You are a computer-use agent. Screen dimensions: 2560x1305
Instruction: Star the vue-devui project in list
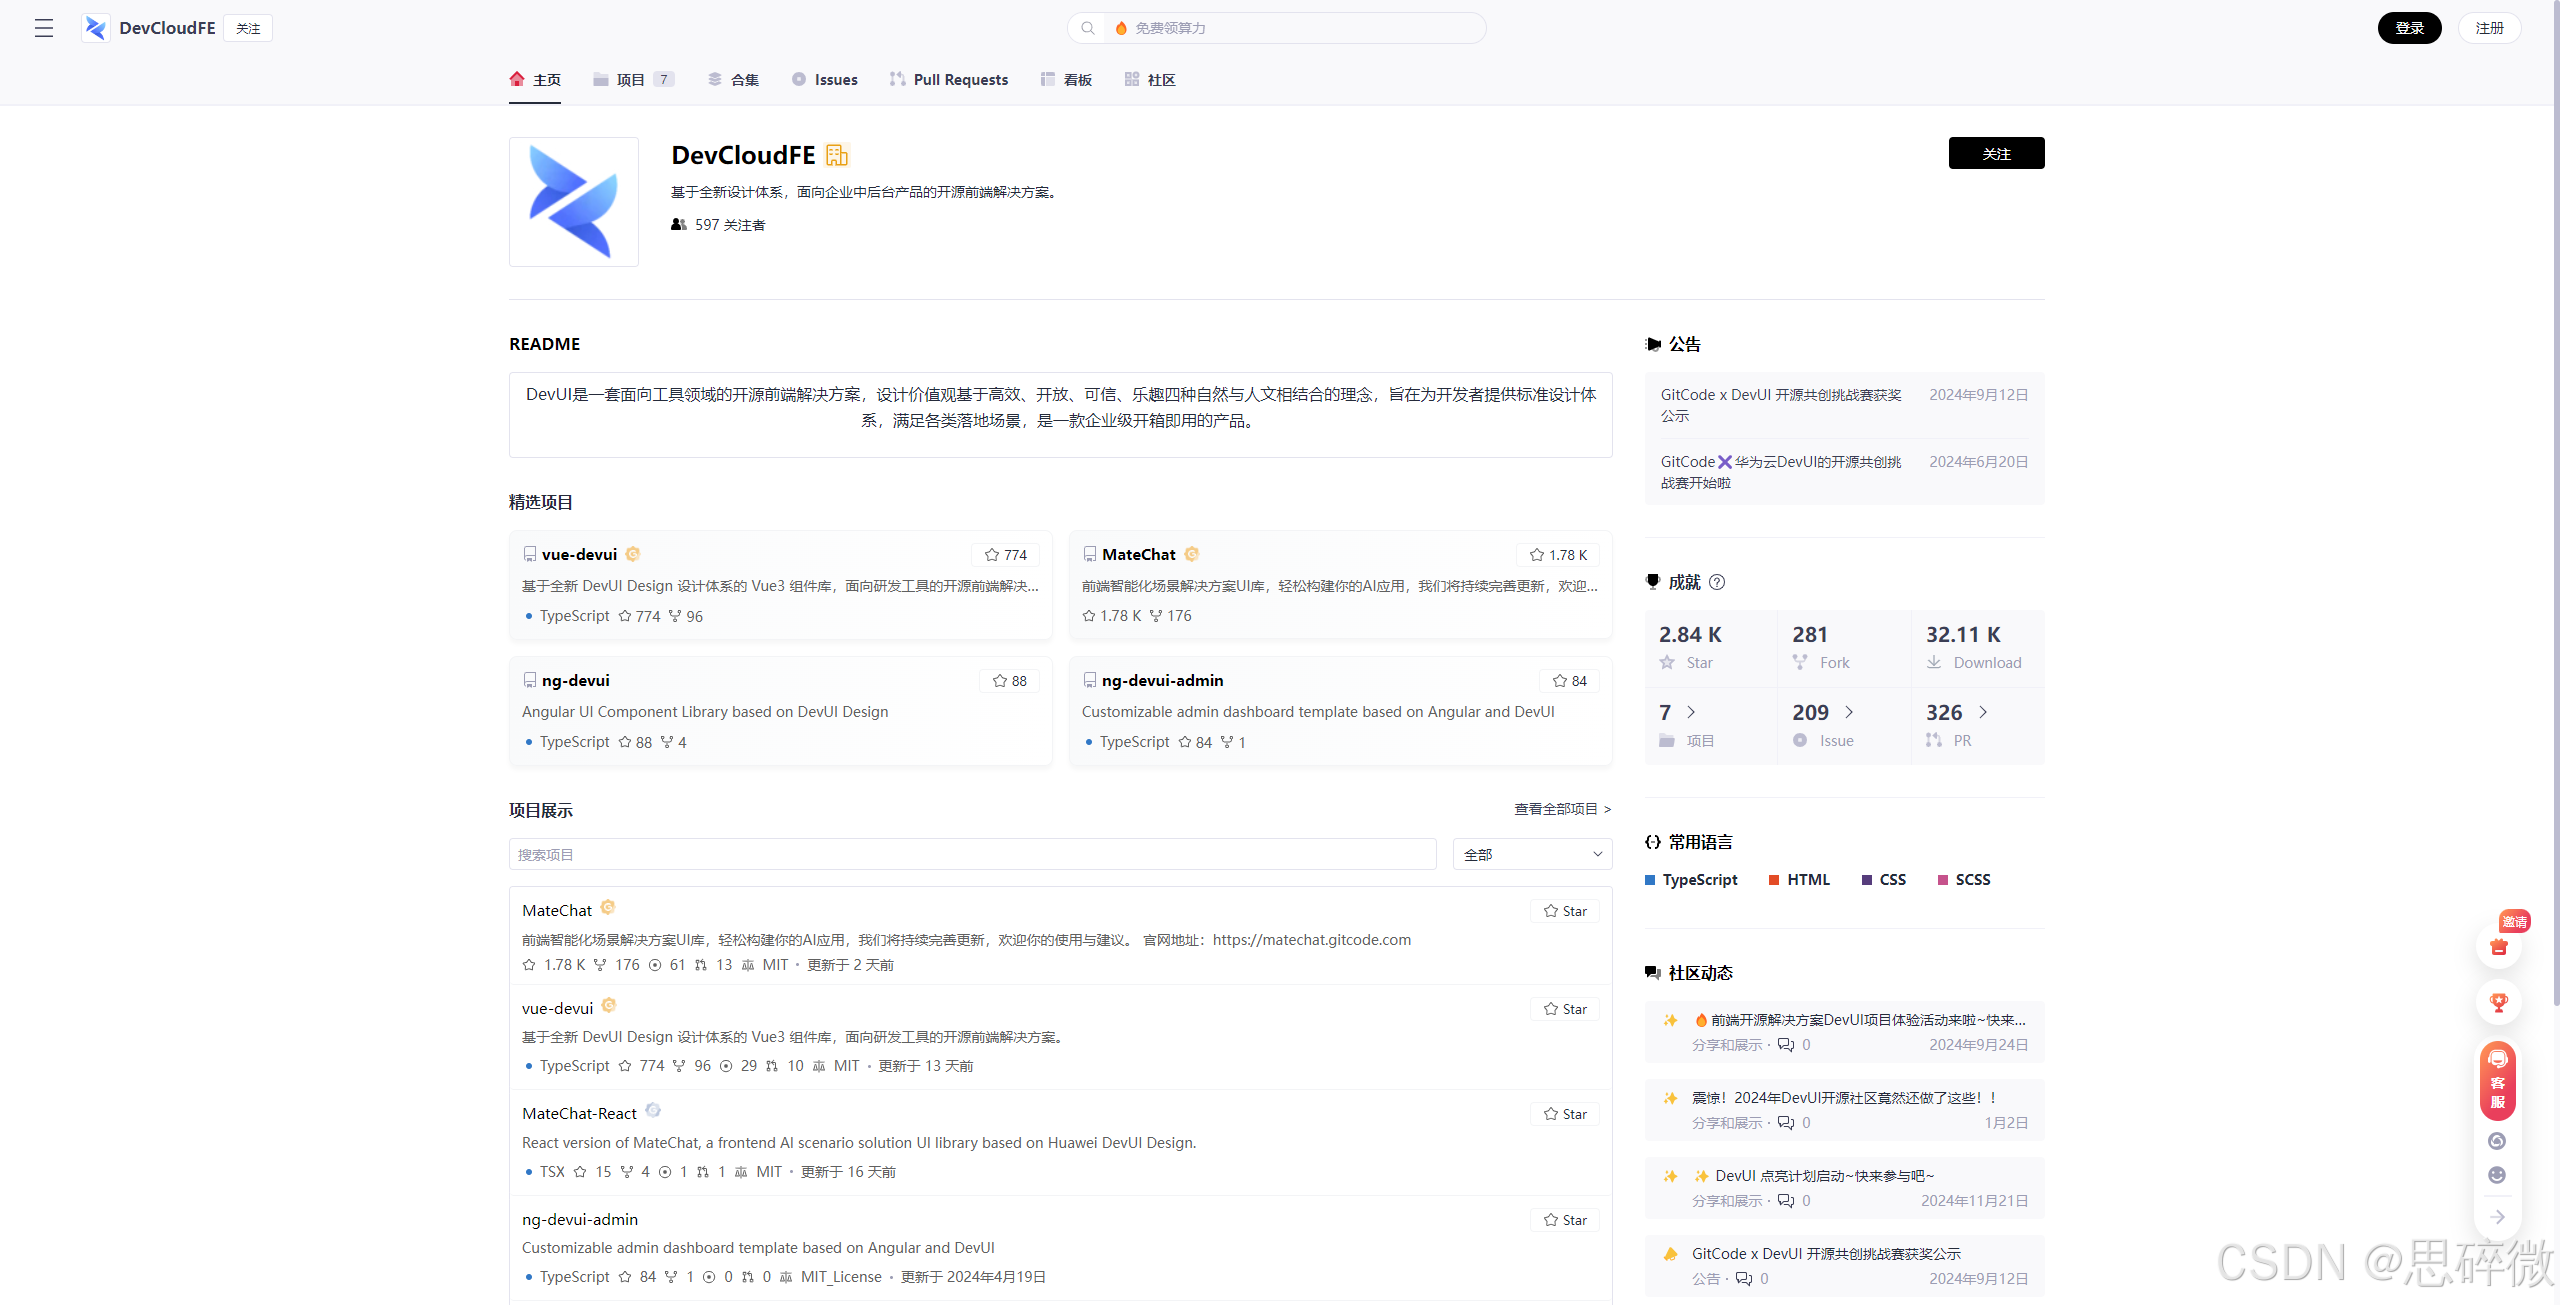(1565, 1009)
